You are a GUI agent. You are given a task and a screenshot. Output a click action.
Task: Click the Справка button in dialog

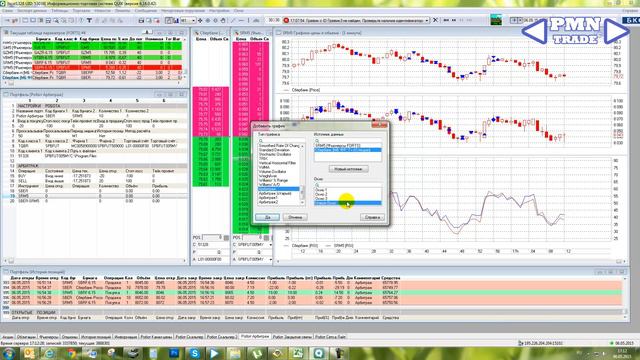coord(372,217)
